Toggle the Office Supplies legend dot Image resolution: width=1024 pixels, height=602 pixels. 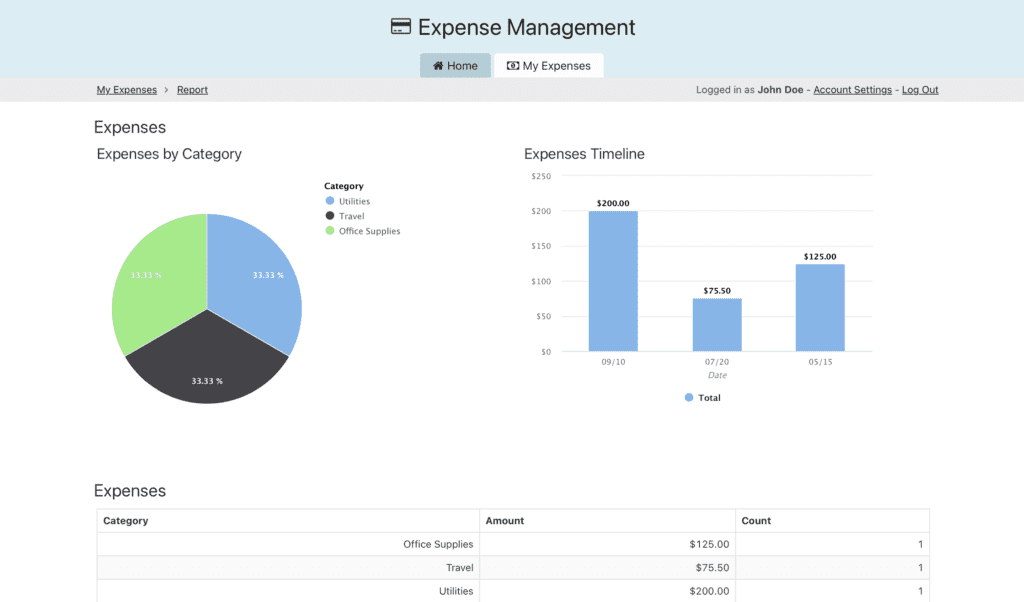(329, 231)
